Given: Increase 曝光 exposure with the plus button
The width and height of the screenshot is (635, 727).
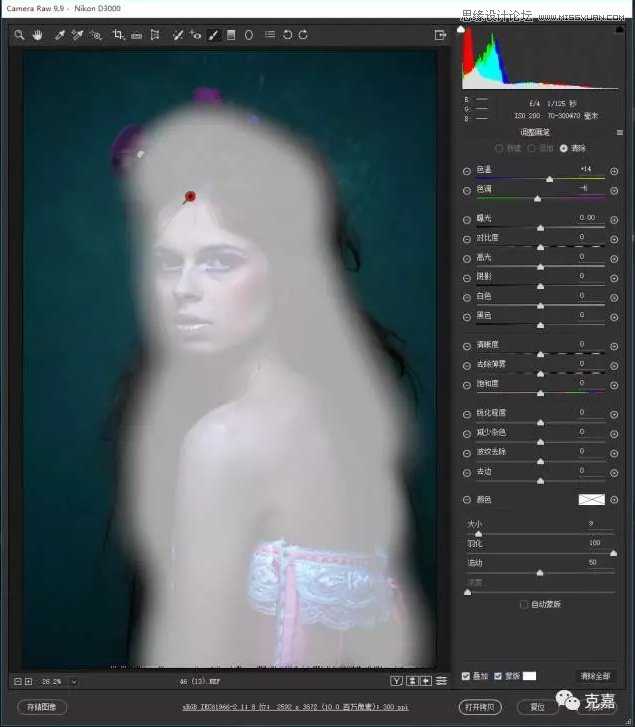Looking at the screenshot, I should click(614, 220).
